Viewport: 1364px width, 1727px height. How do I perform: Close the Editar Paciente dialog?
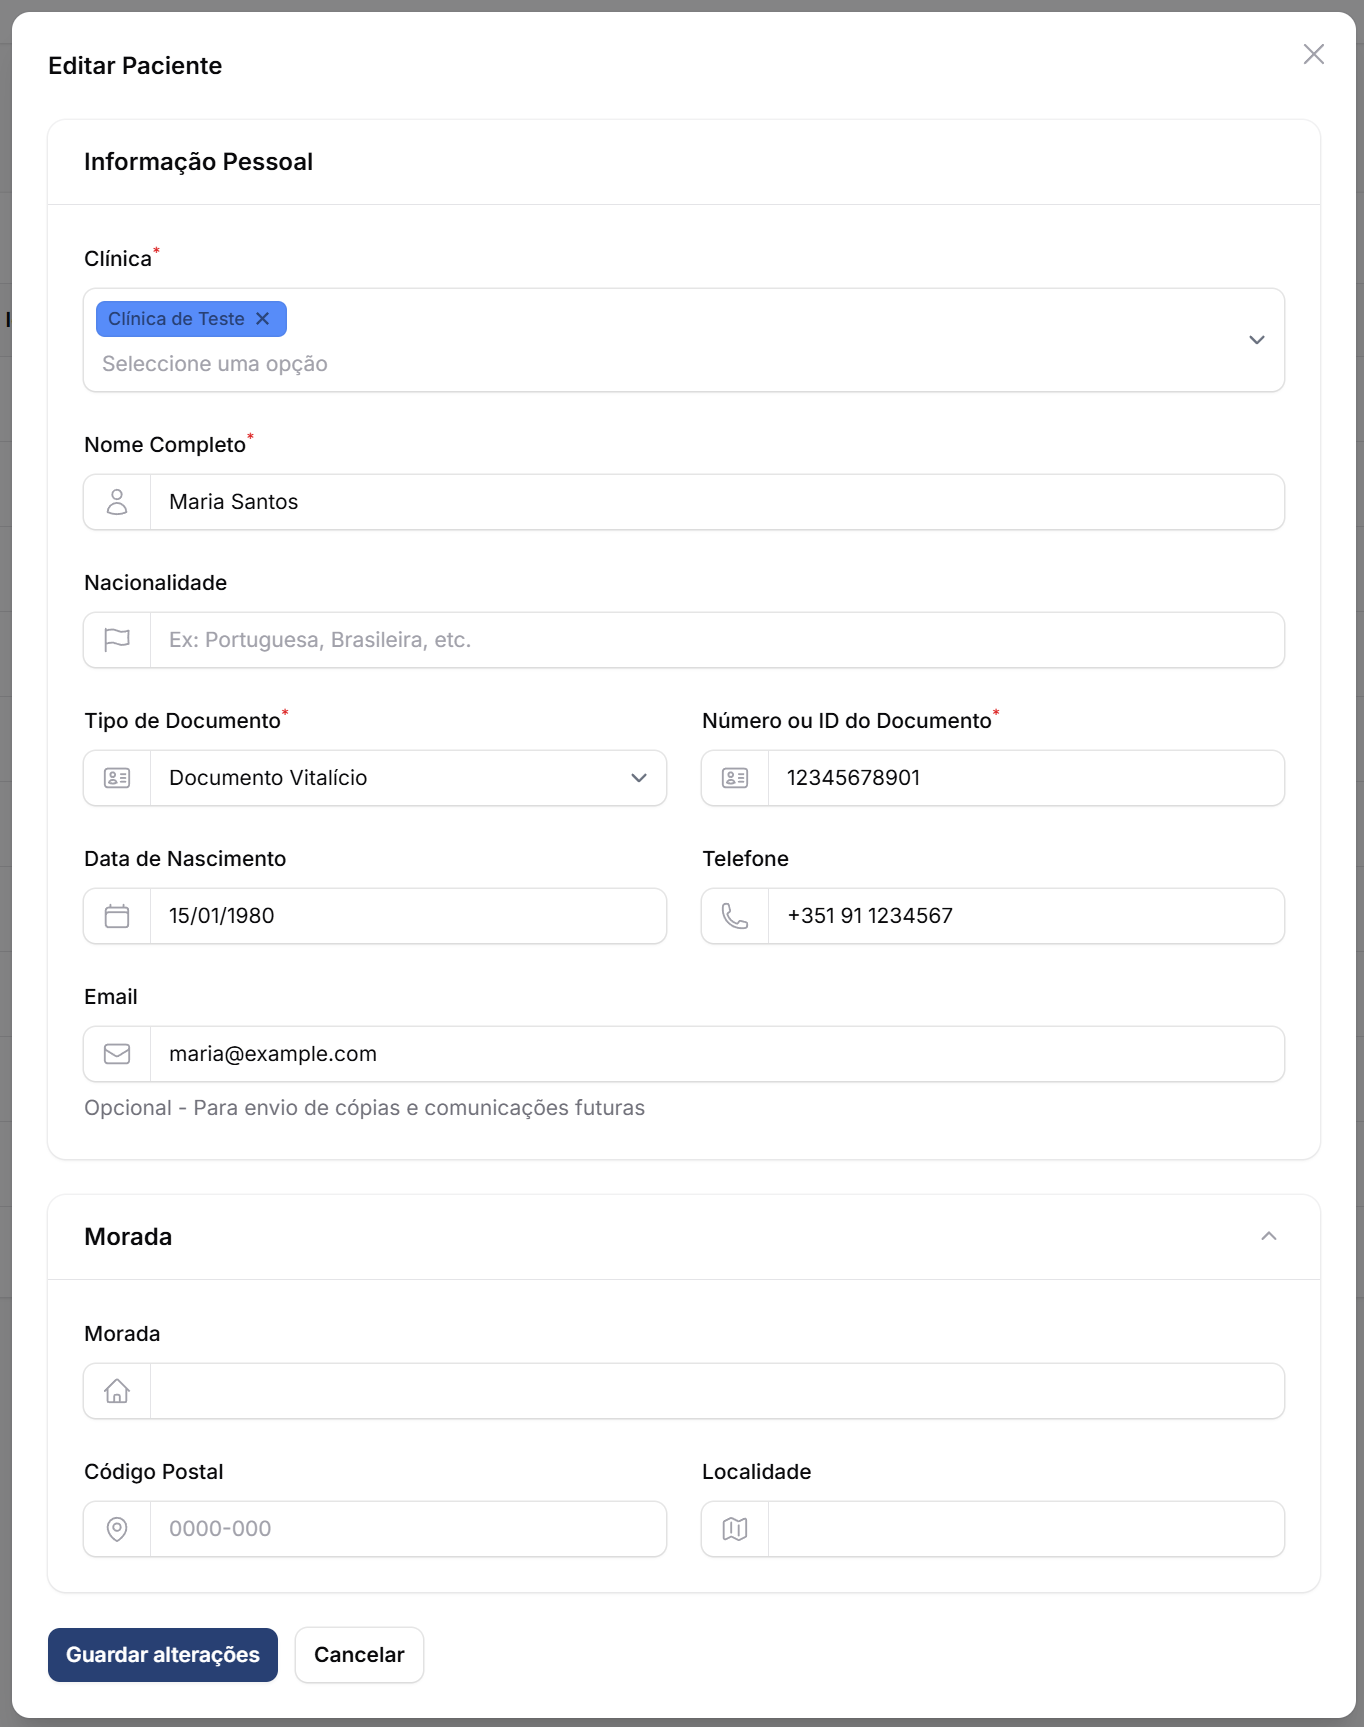(1313, 54)
